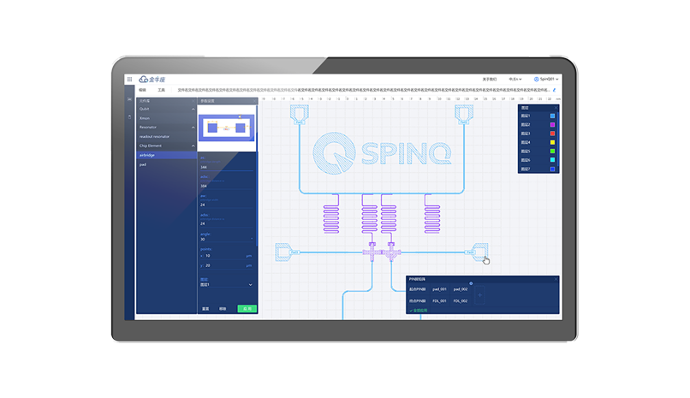Click the cloud logo icon
690x398 pixels.
[x=143, y=79]
